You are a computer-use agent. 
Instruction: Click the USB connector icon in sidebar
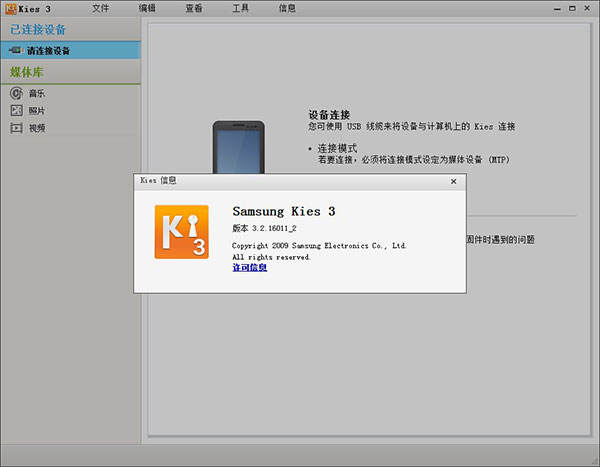click(16, 50)
